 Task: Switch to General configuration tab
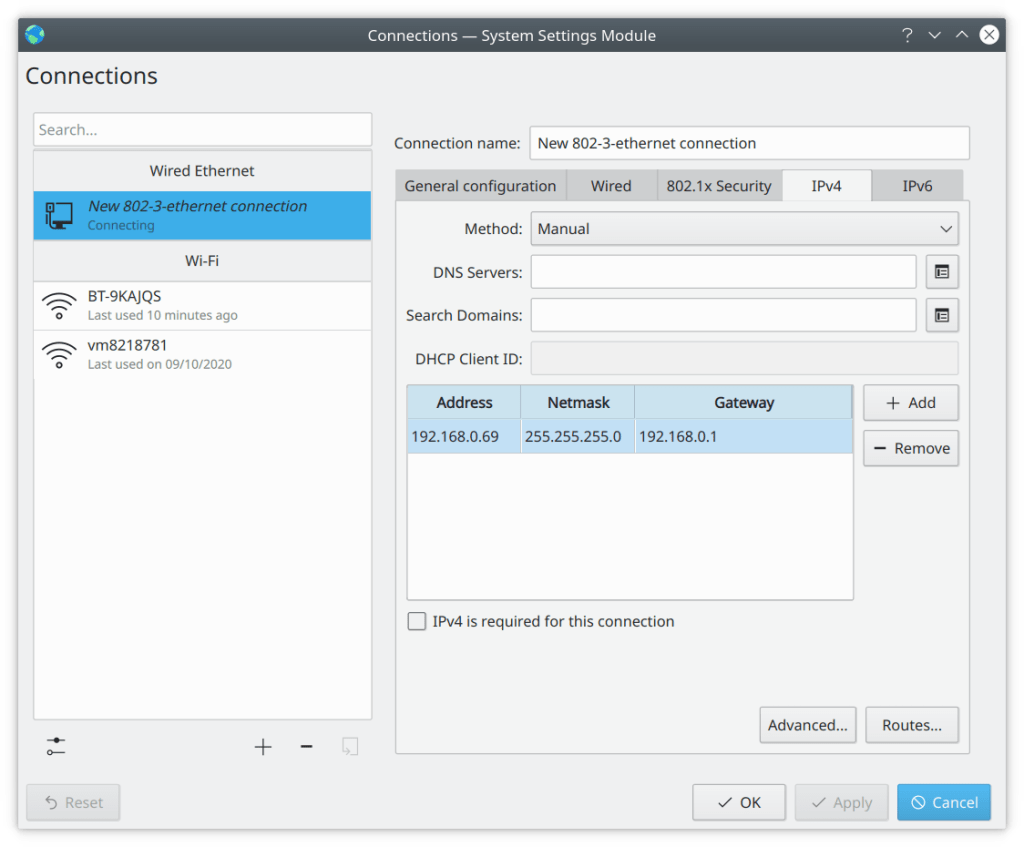(480, 186)
